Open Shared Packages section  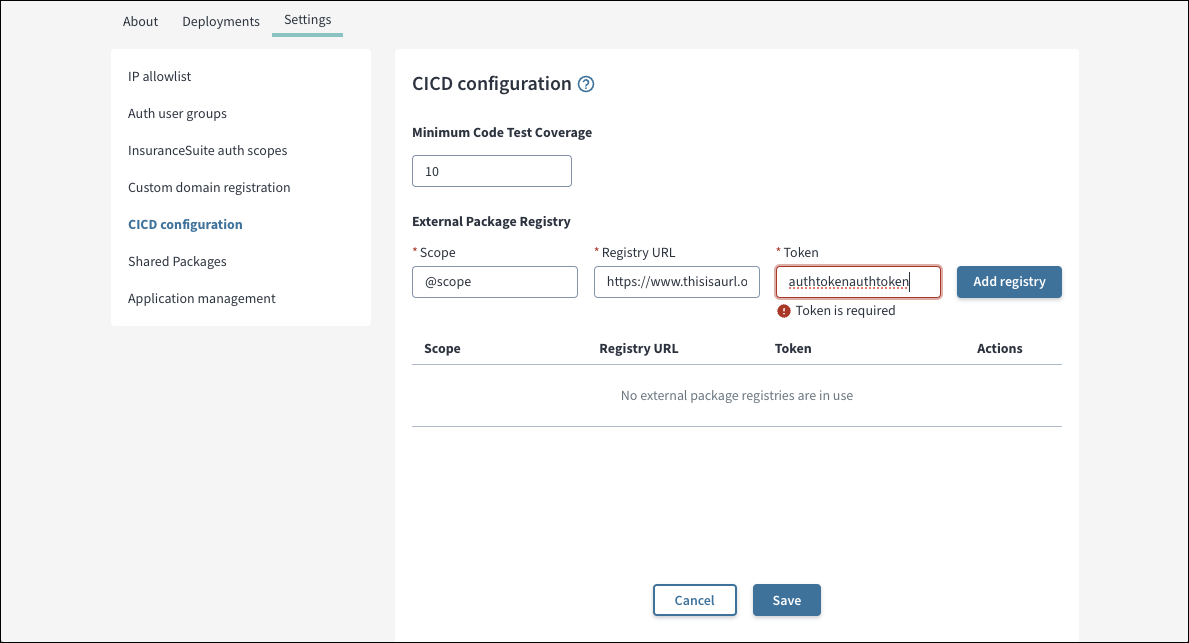click(x=177, y=262)
